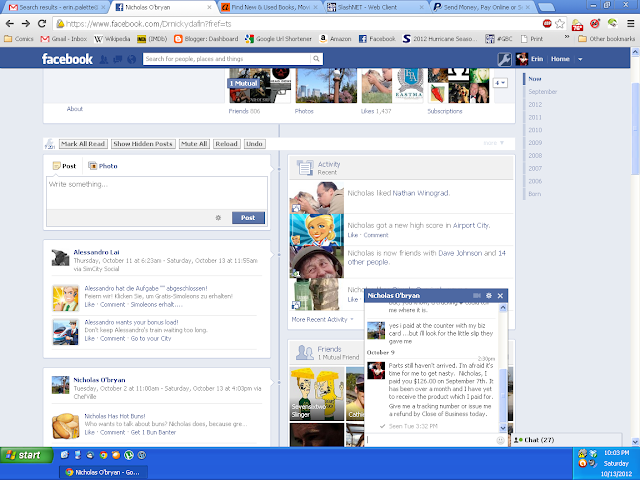
Task: Click the Activity Recent panel icon
Action: point(305,168)
